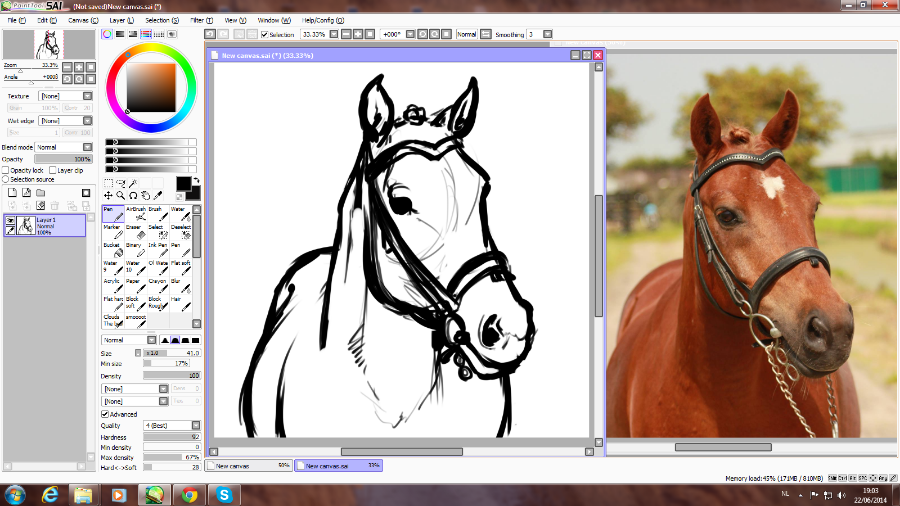
Task: Pick the Marker tool
Action: (x=112, y=231)
